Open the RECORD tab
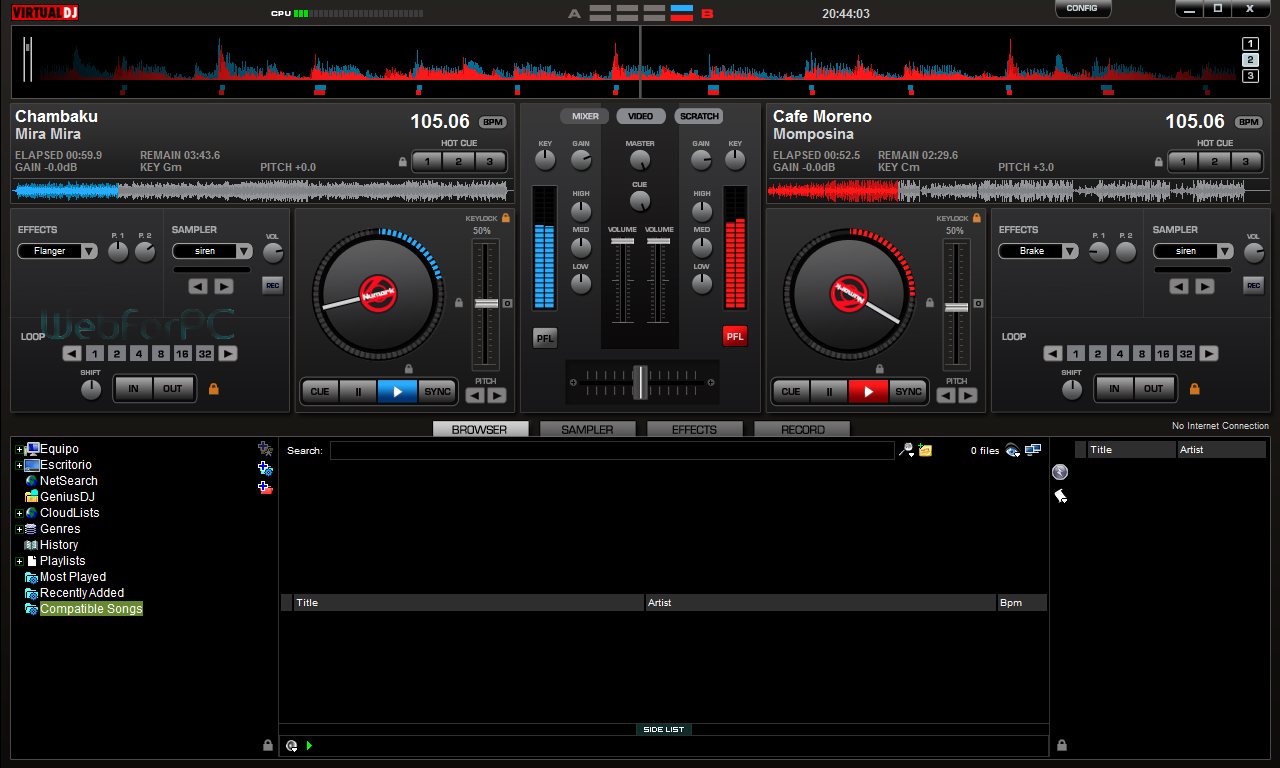This screenshot has width=1280, height=768. pos(802,430)
